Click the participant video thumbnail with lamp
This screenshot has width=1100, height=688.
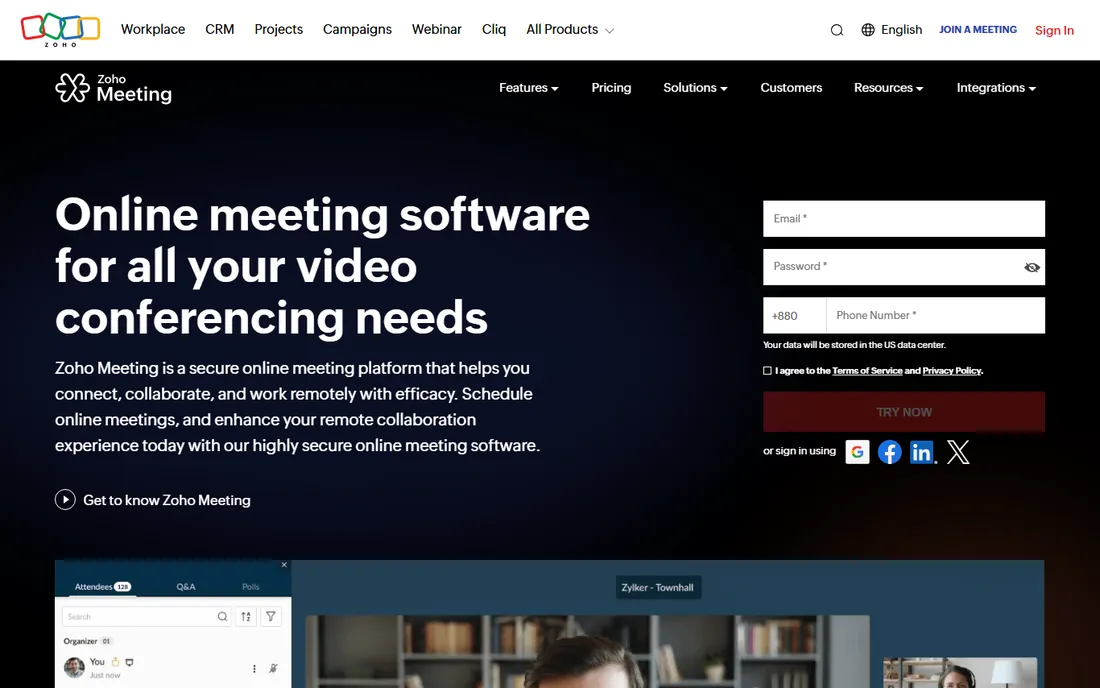960,673
